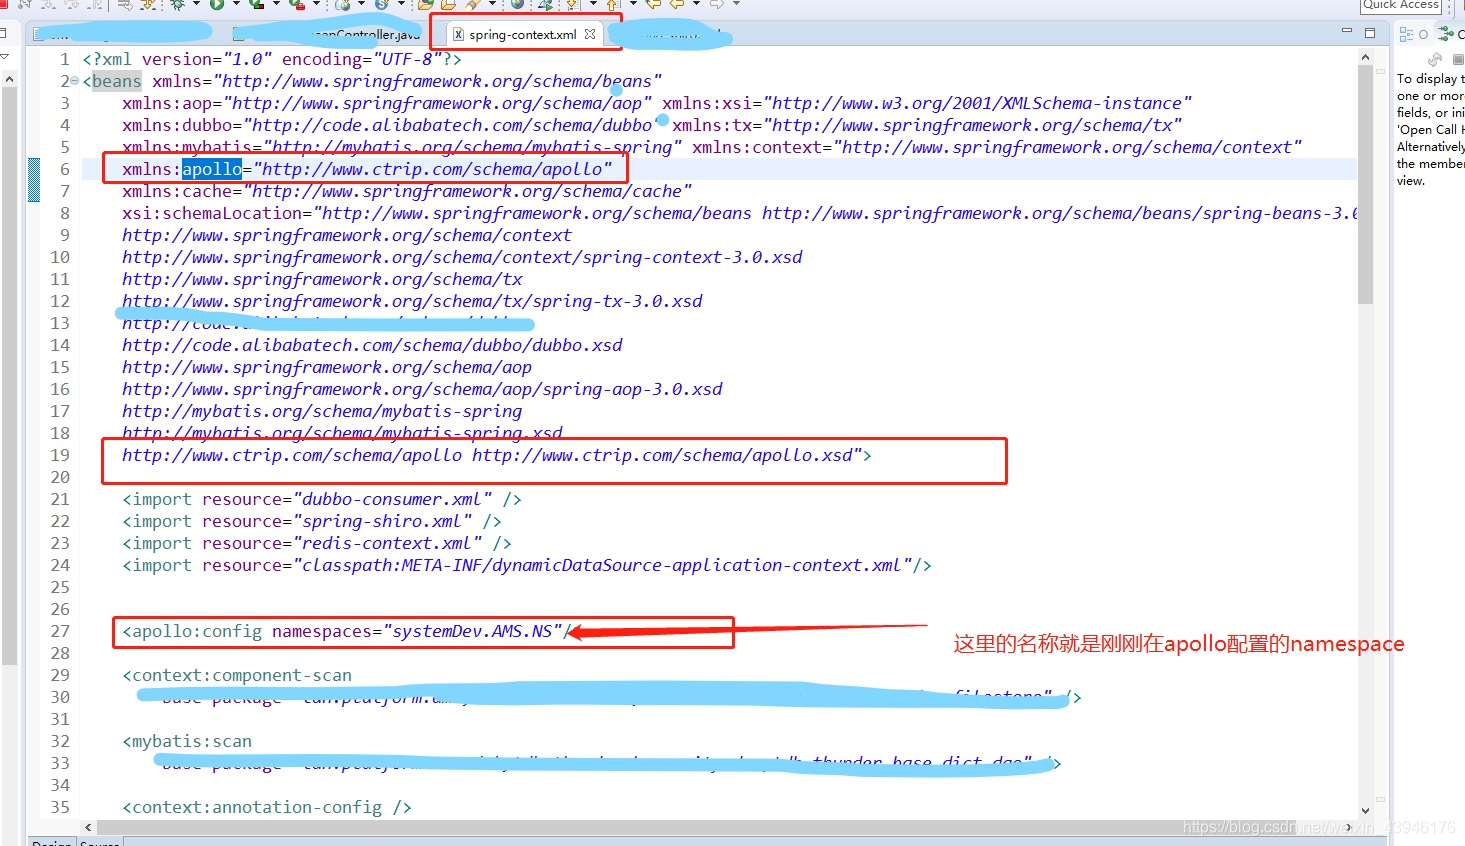Screen dimensions: 1465x846
Task: Switch to the Design tab at bottom
Action: tap(51, 842)
